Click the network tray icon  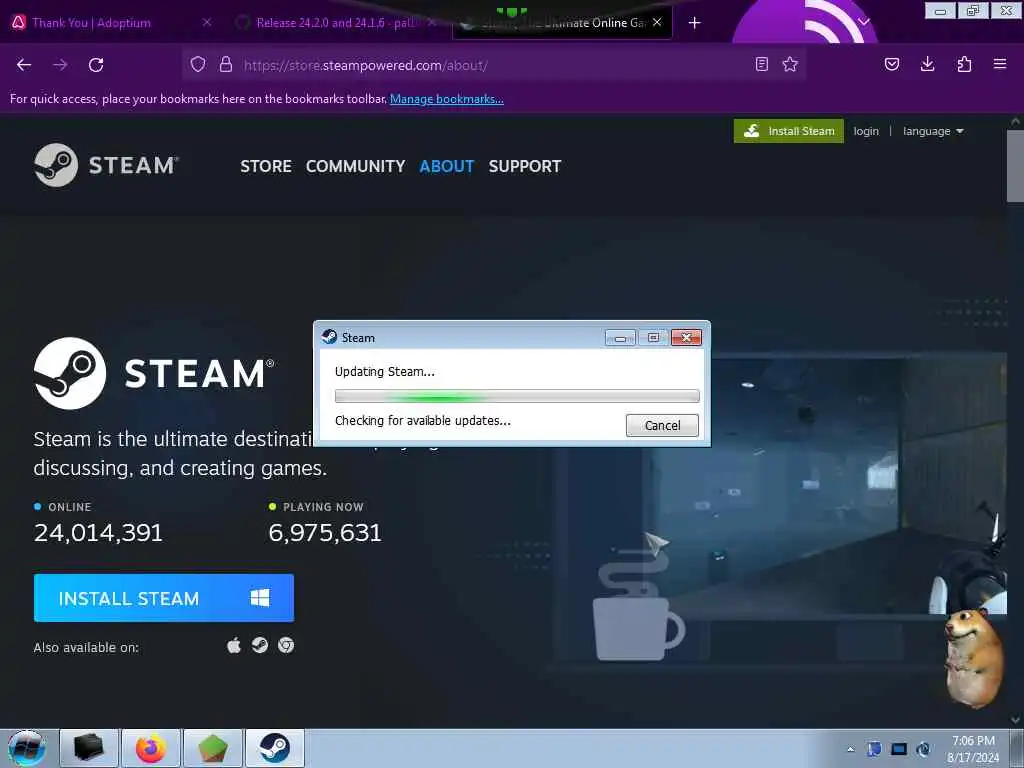coord(874,749)
